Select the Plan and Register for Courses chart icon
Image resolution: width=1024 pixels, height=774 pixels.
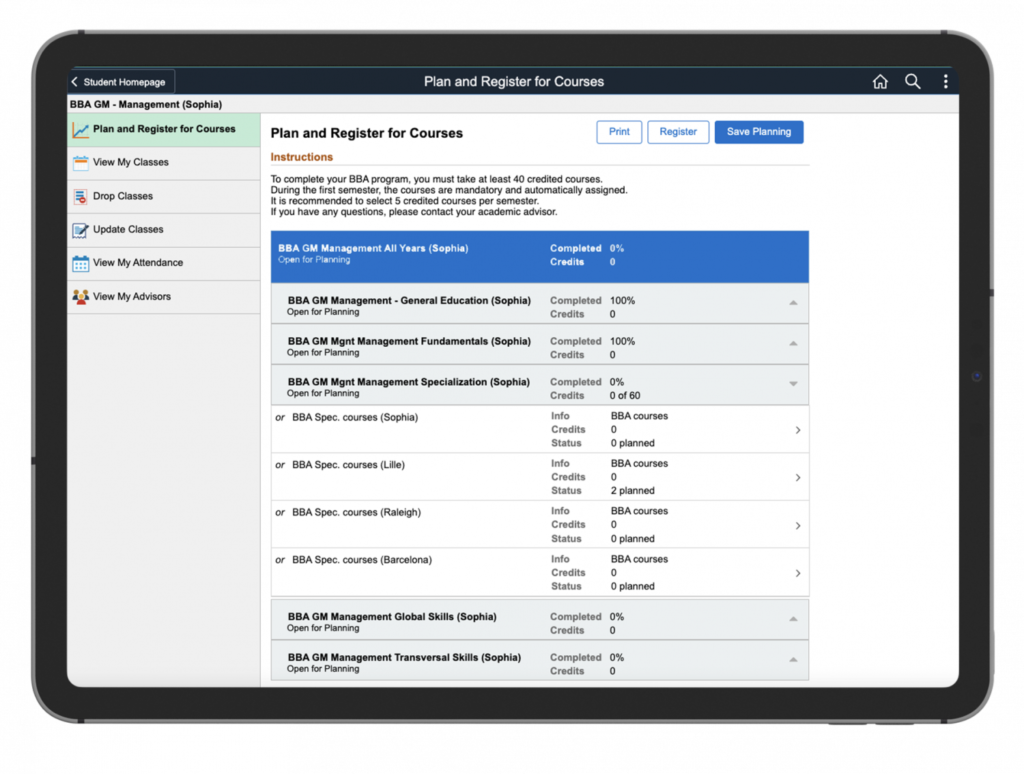pyautogui.click(x=82, y=129)
